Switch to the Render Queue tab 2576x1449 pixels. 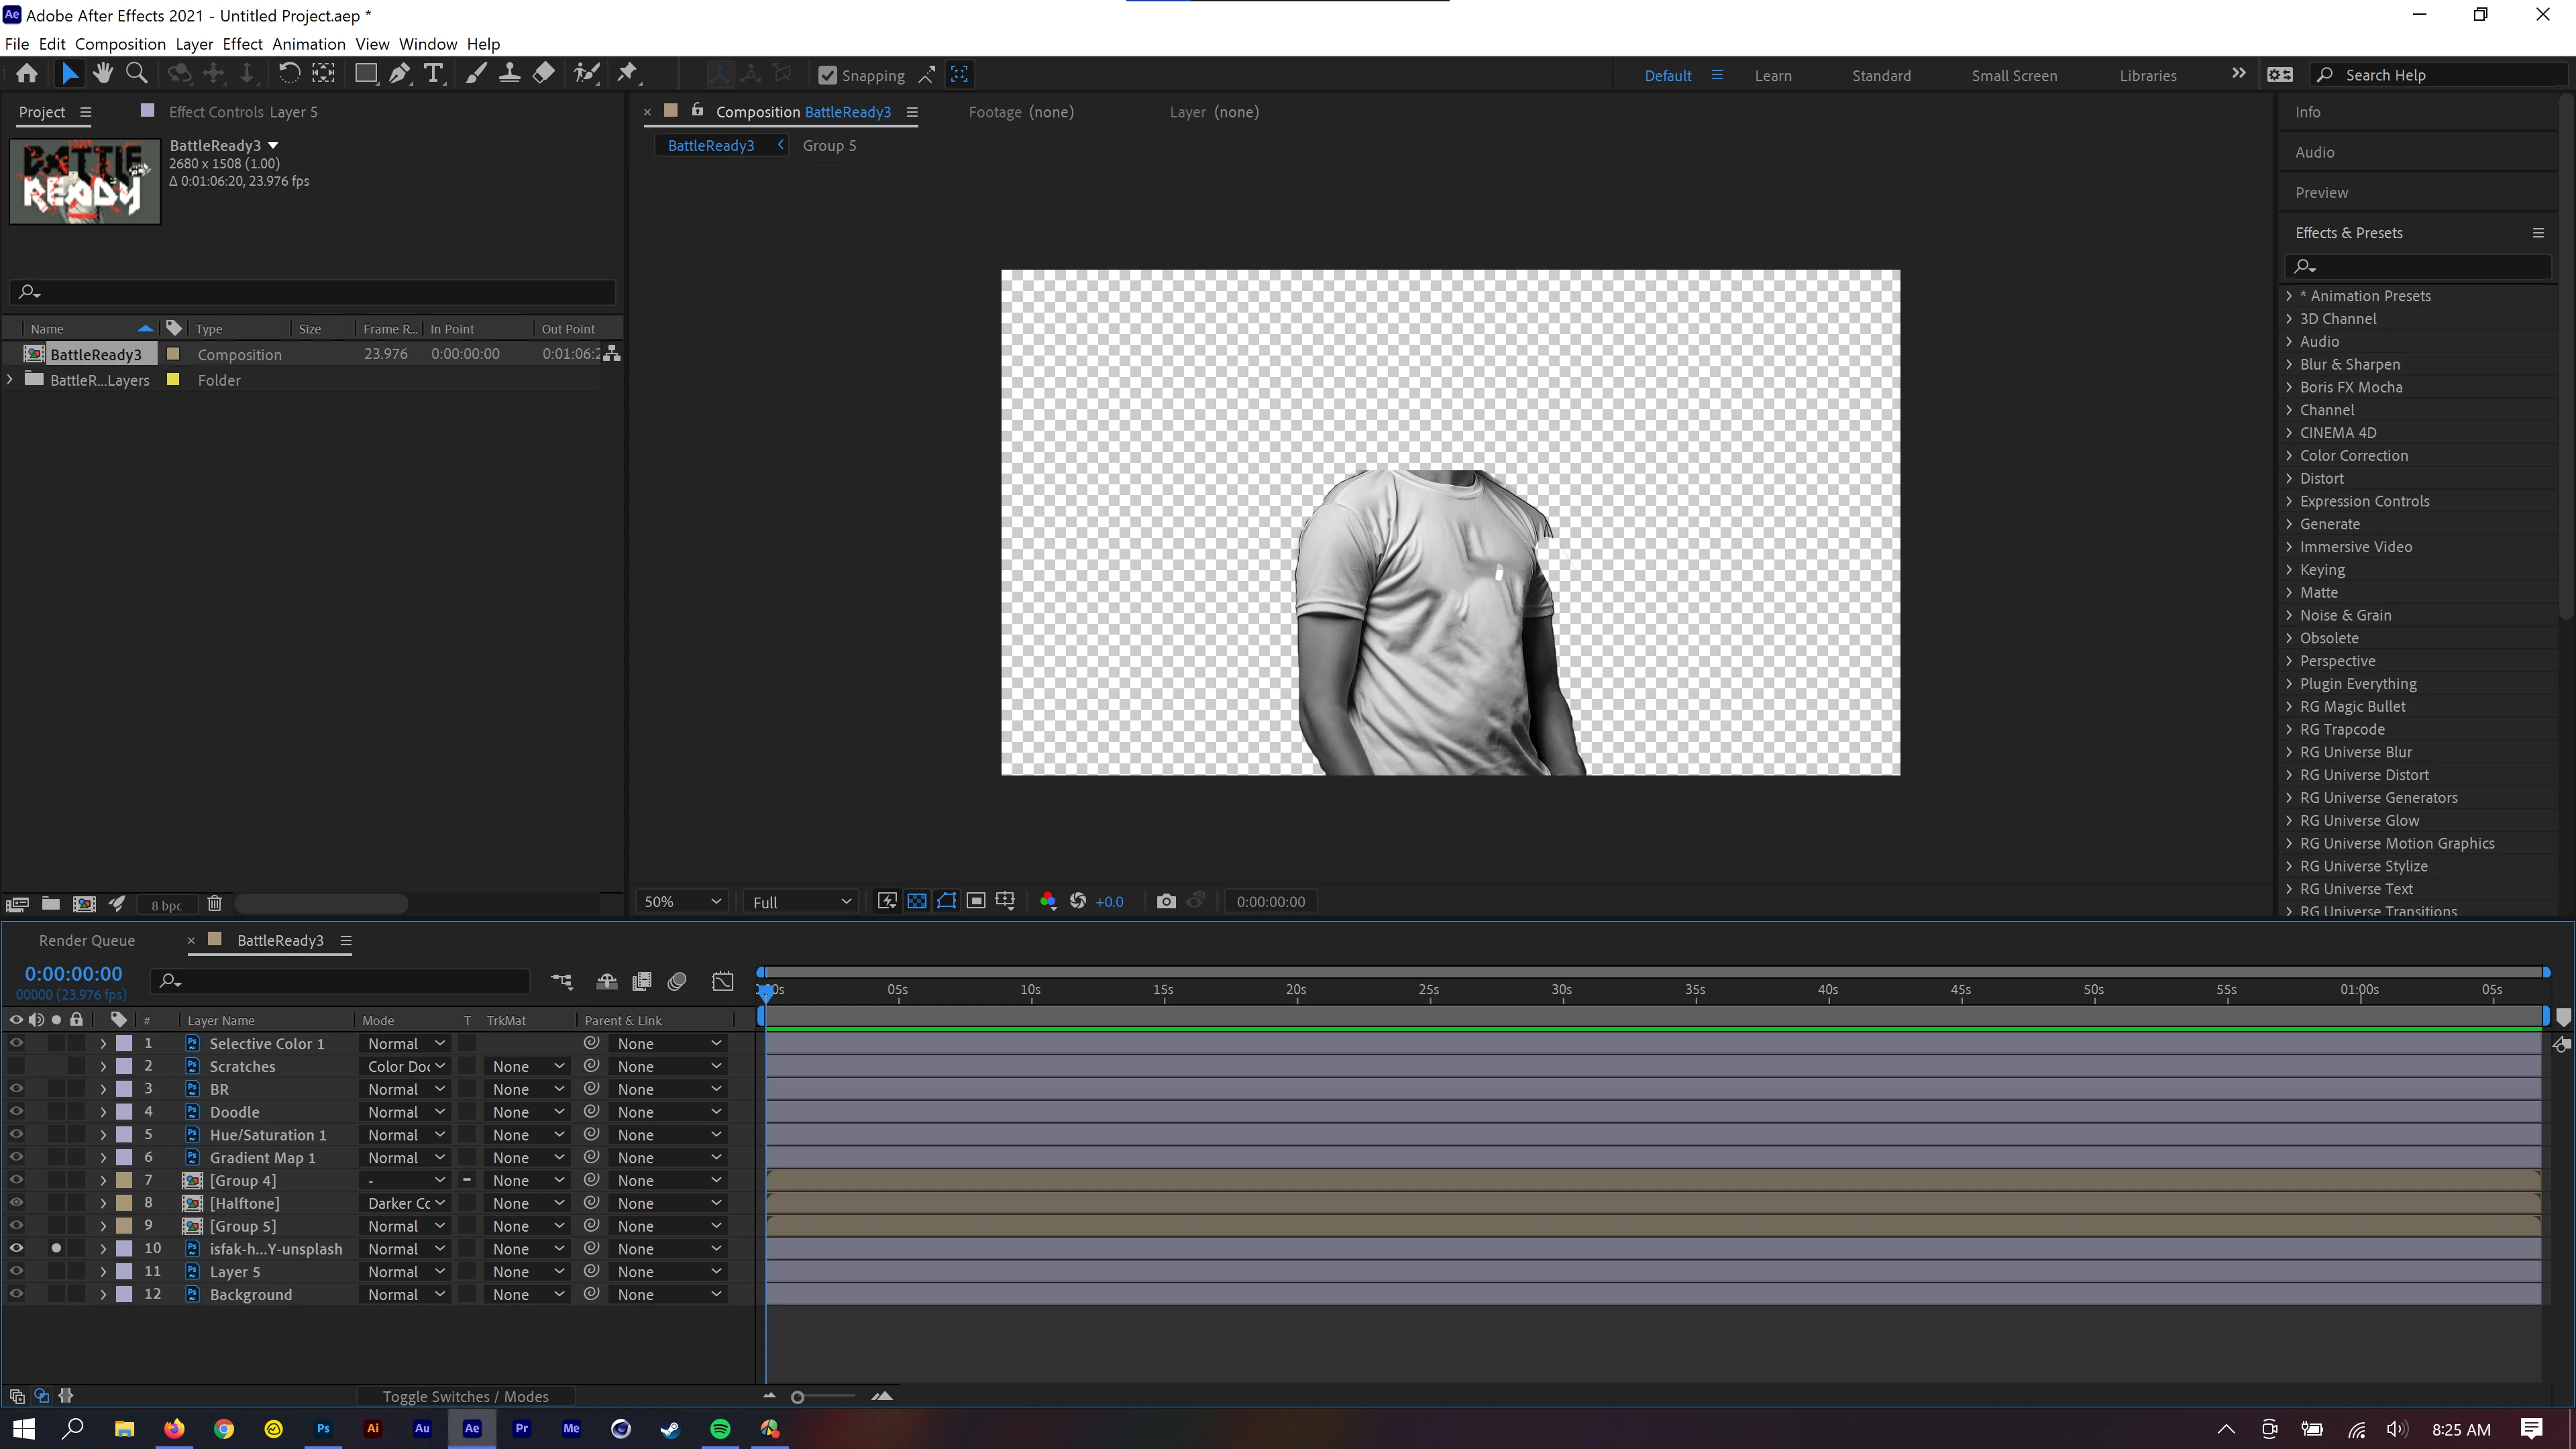[x=86, y=940]
